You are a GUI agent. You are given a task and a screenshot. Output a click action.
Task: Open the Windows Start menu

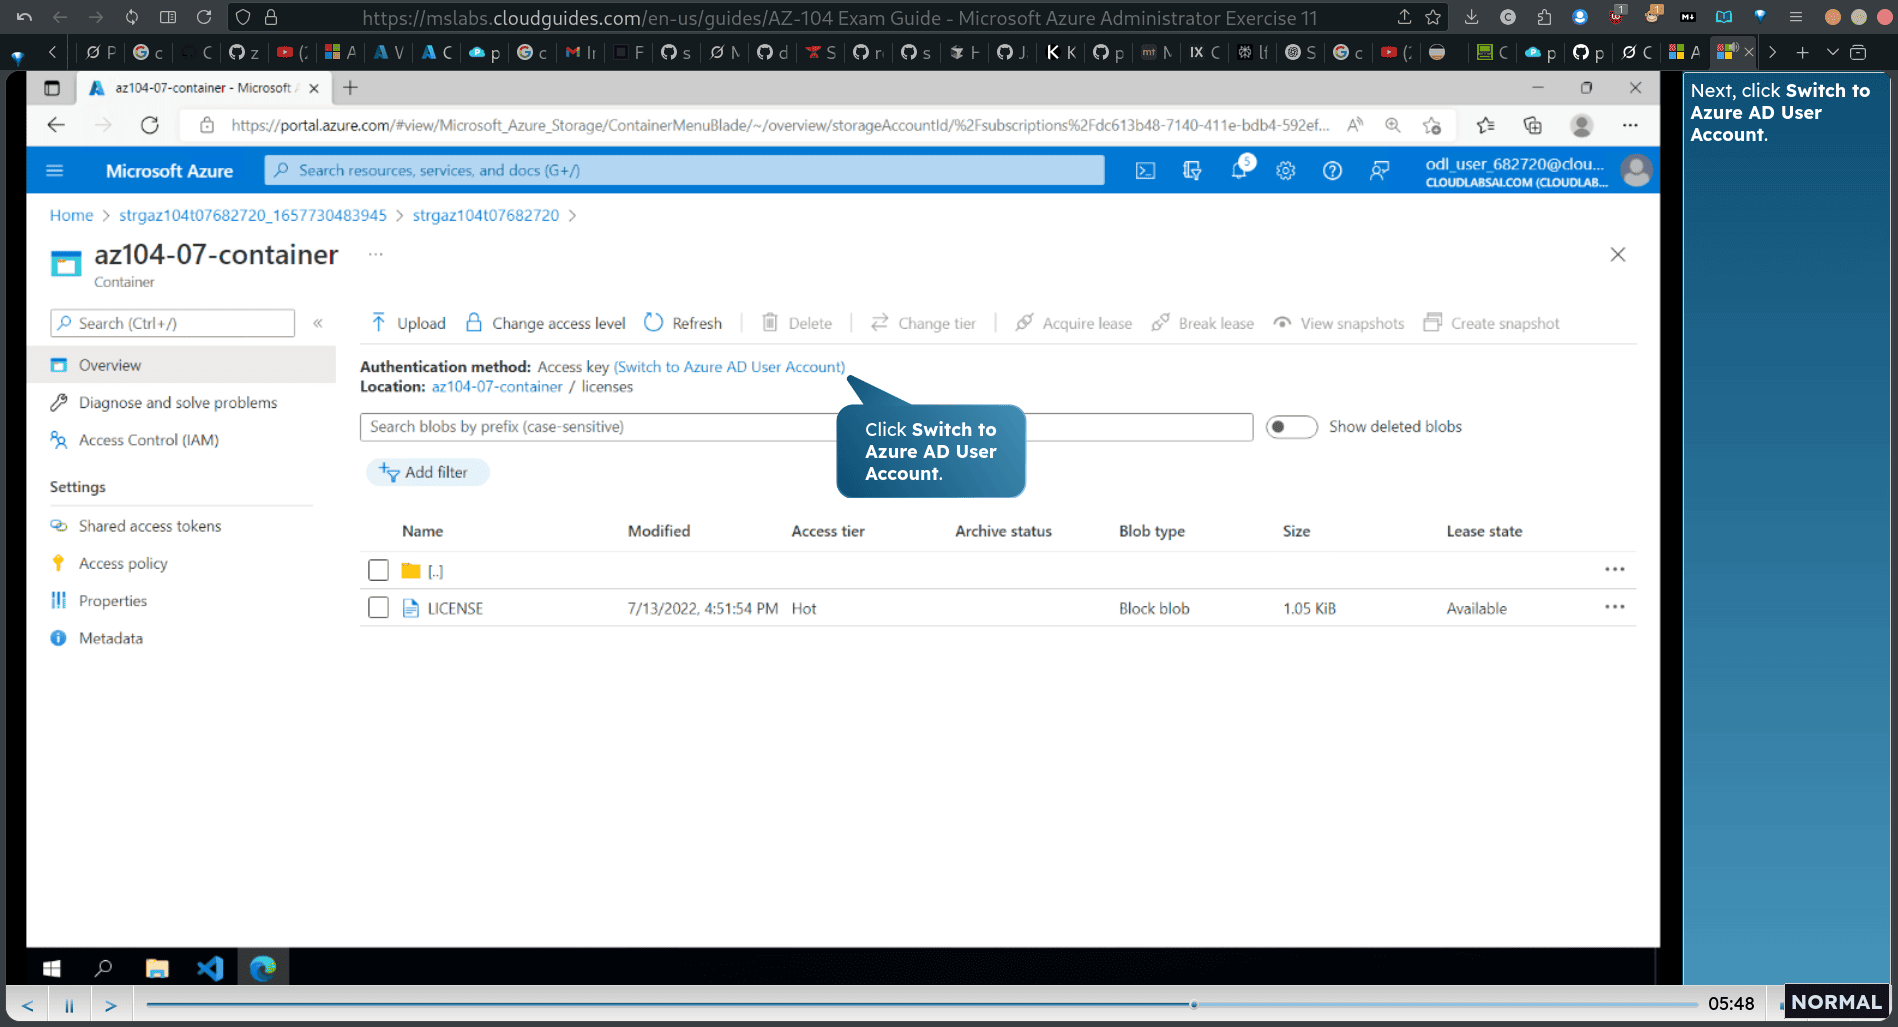click(52, 968)
